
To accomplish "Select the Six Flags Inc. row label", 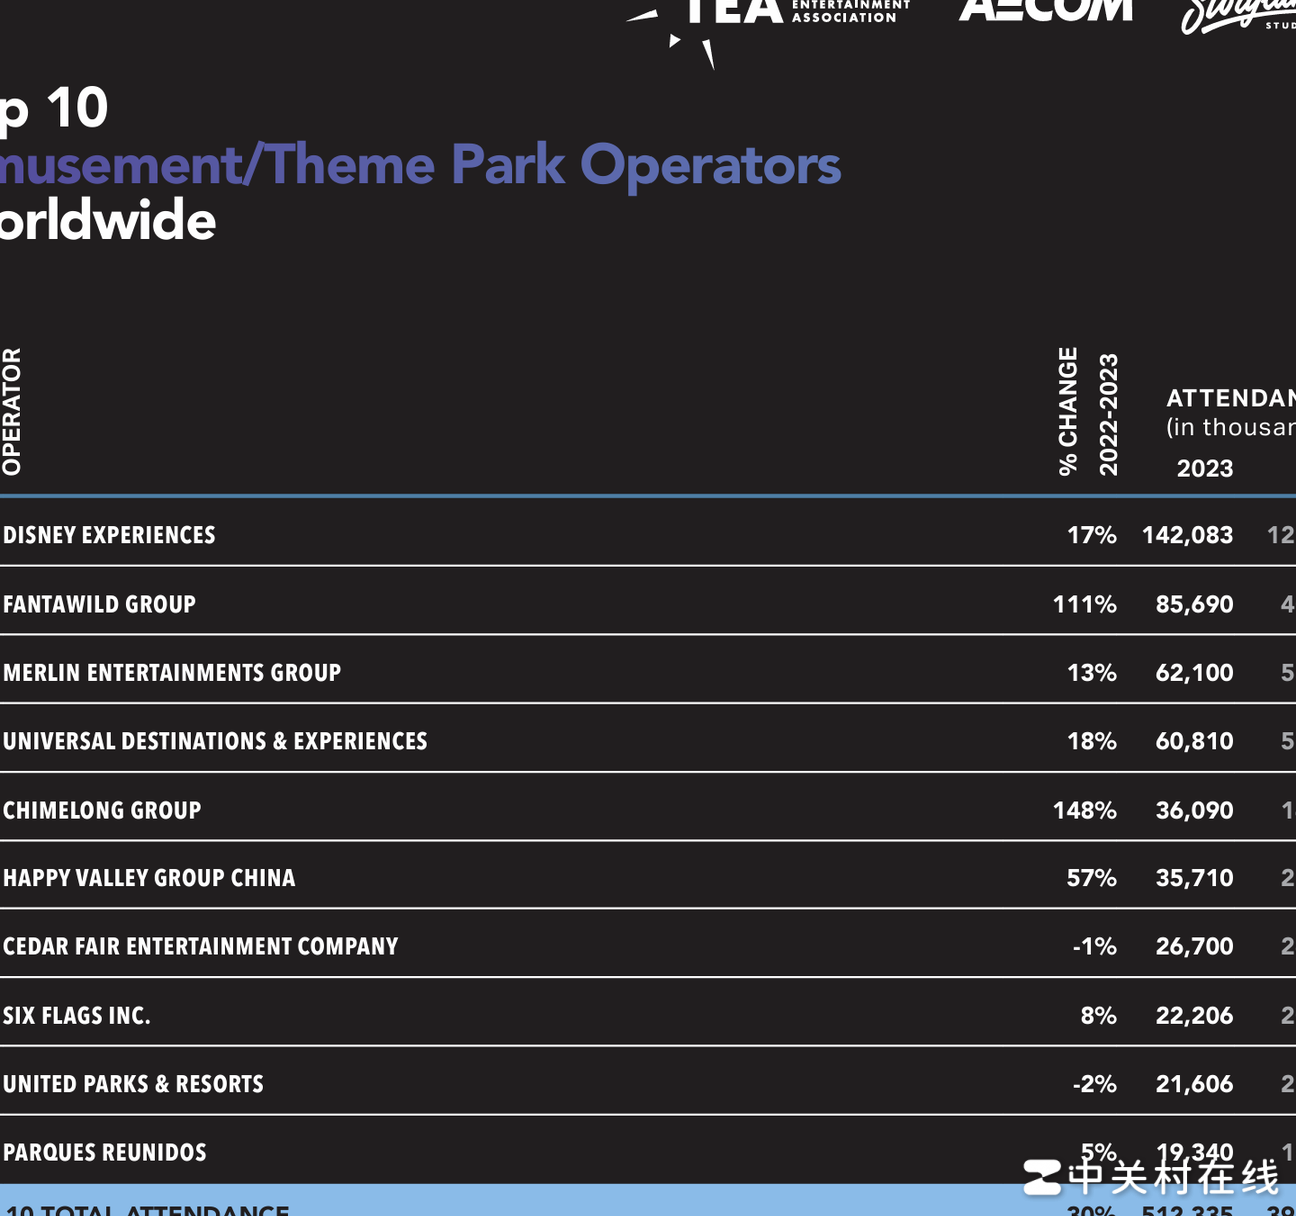I will click(77, 1016).
